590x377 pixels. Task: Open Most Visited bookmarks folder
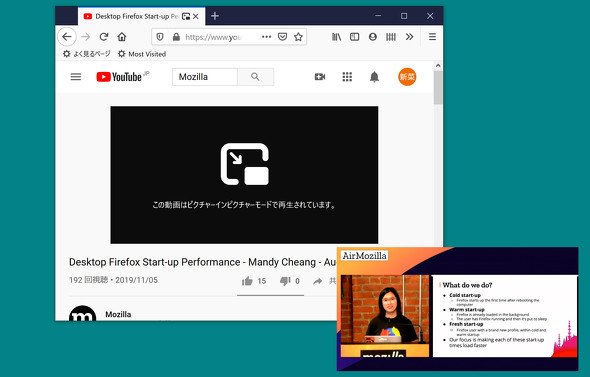[142, 54]
